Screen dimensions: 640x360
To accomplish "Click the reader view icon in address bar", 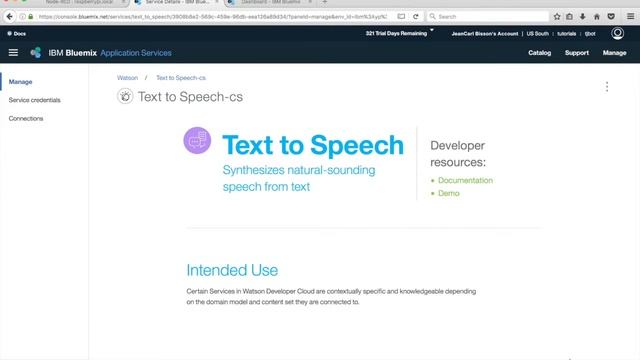I will coord(401,17).
